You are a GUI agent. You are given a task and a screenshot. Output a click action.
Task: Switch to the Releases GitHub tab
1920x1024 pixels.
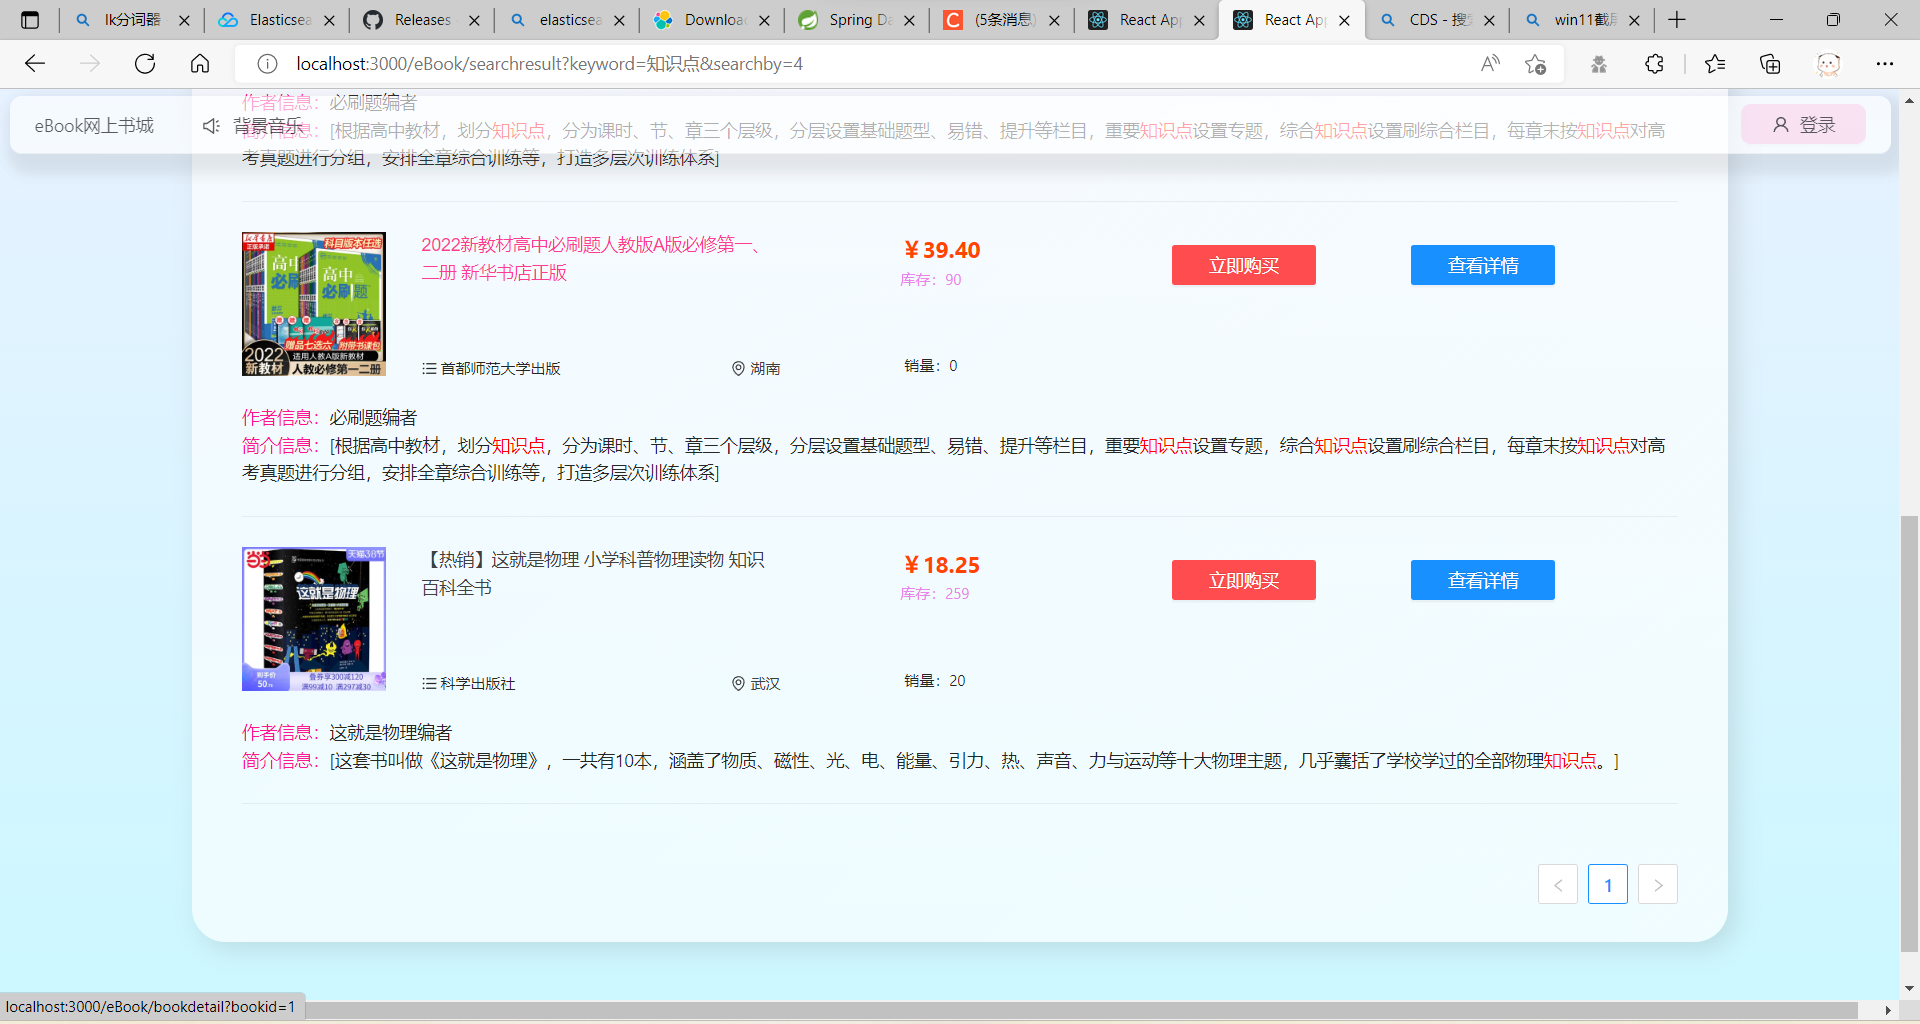420,20
